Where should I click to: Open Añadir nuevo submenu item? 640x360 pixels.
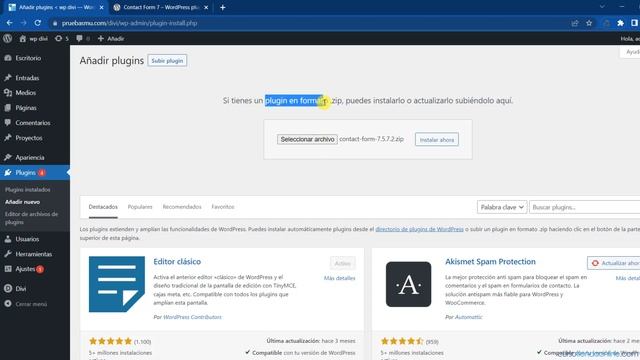point(22,202)
